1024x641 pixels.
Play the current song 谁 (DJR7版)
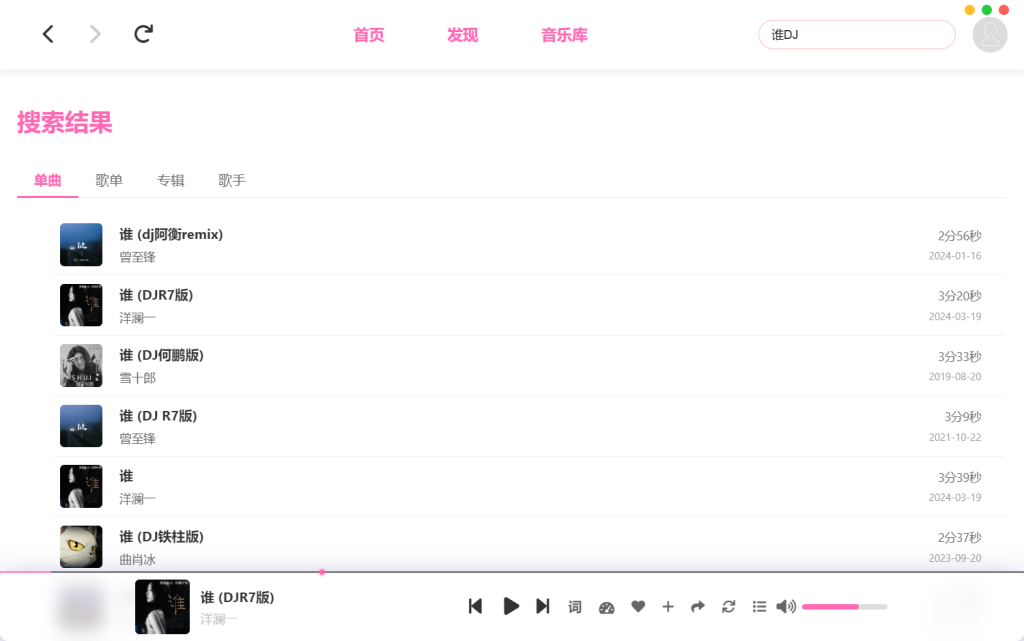[511, 606]
